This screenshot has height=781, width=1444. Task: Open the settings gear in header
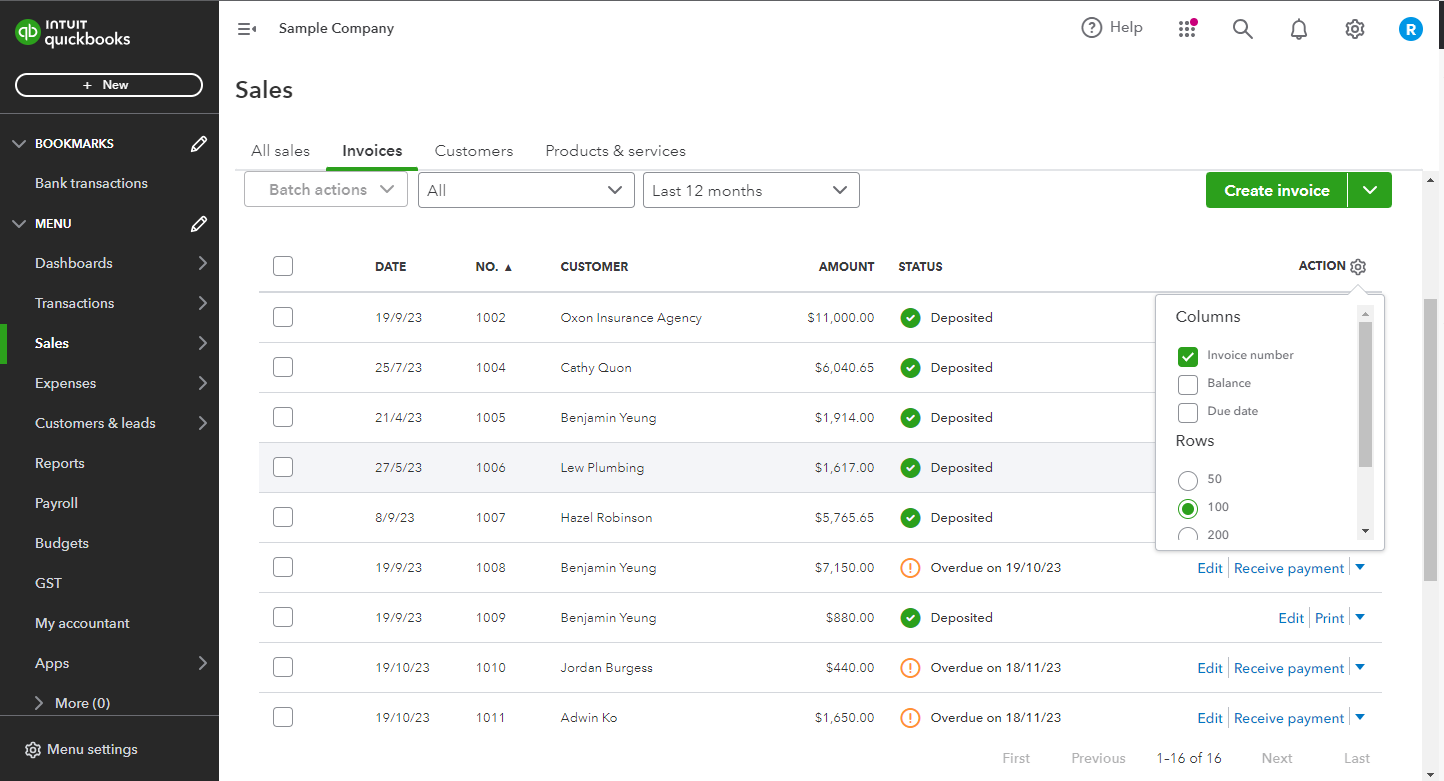[x=1354, y=29]
